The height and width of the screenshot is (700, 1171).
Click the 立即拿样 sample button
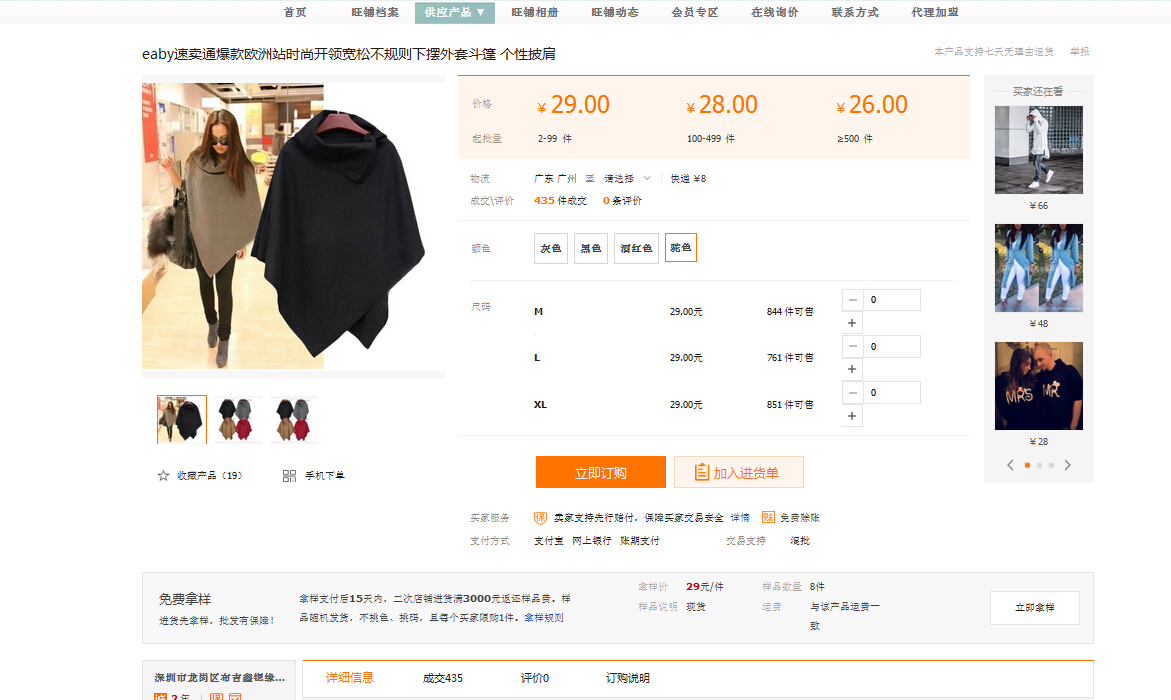1034,608
